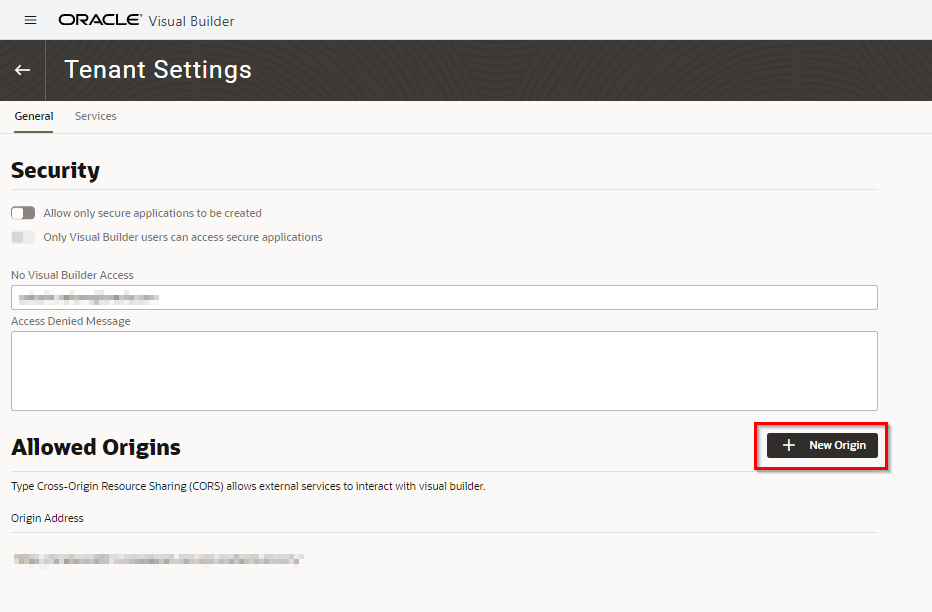Click the Visual Builder product name
932x612 pixels.
pyautogui.click(x=191, y=20)
